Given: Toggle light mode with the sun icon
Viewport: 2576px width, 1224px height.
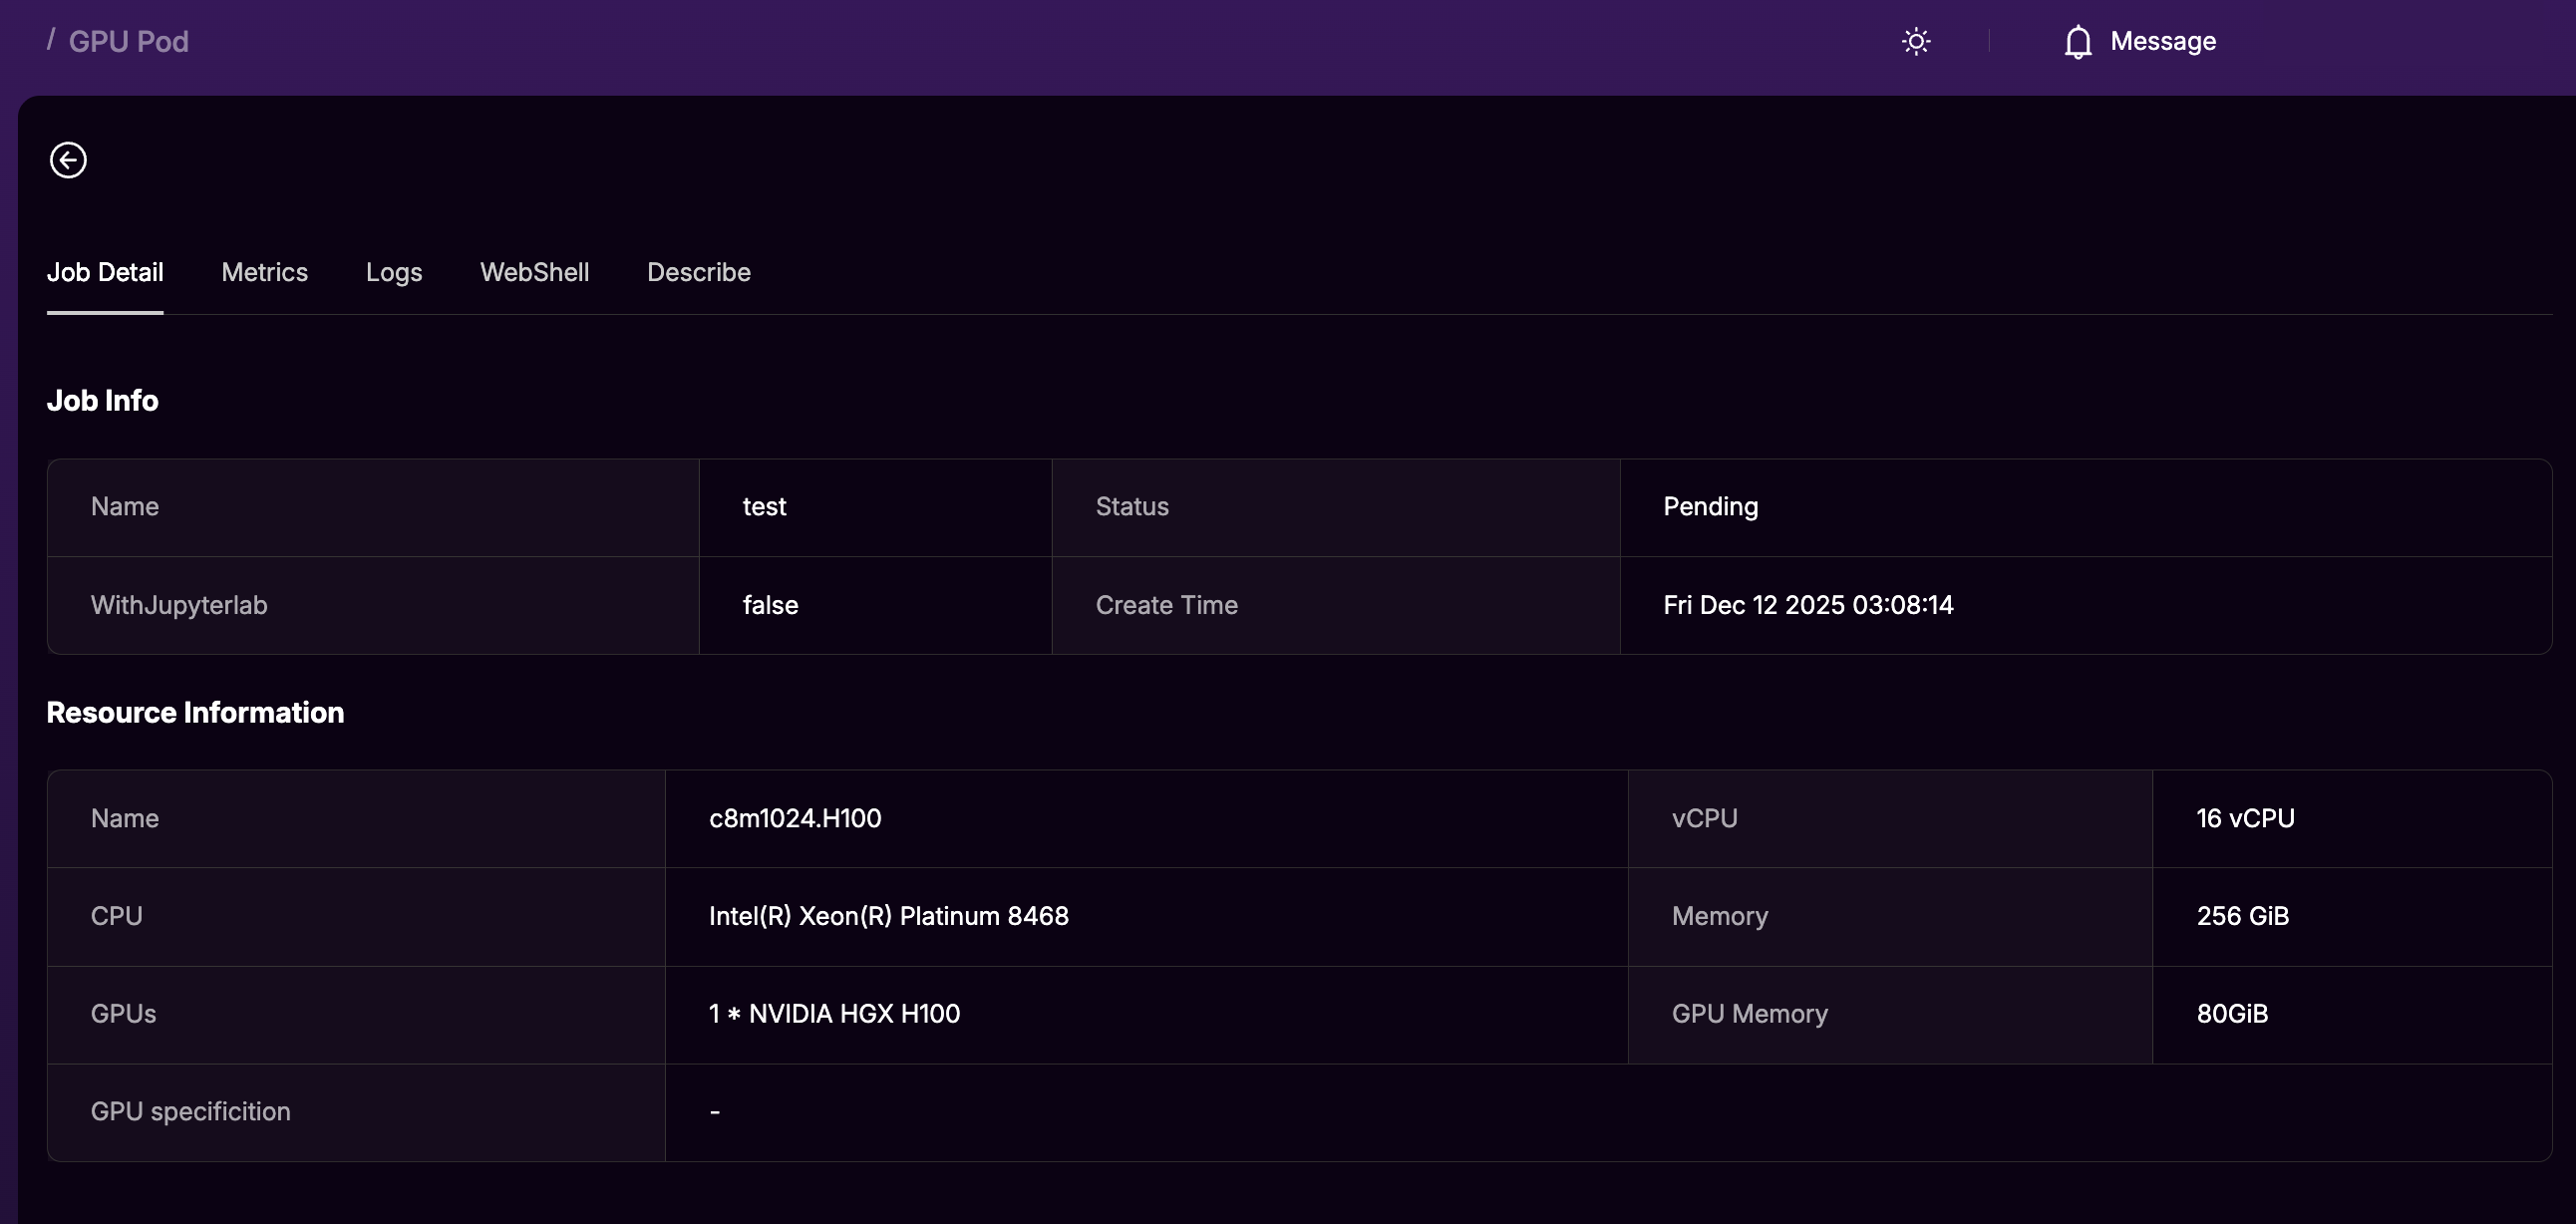Looking at the screenshot, I should [1916, 41].
